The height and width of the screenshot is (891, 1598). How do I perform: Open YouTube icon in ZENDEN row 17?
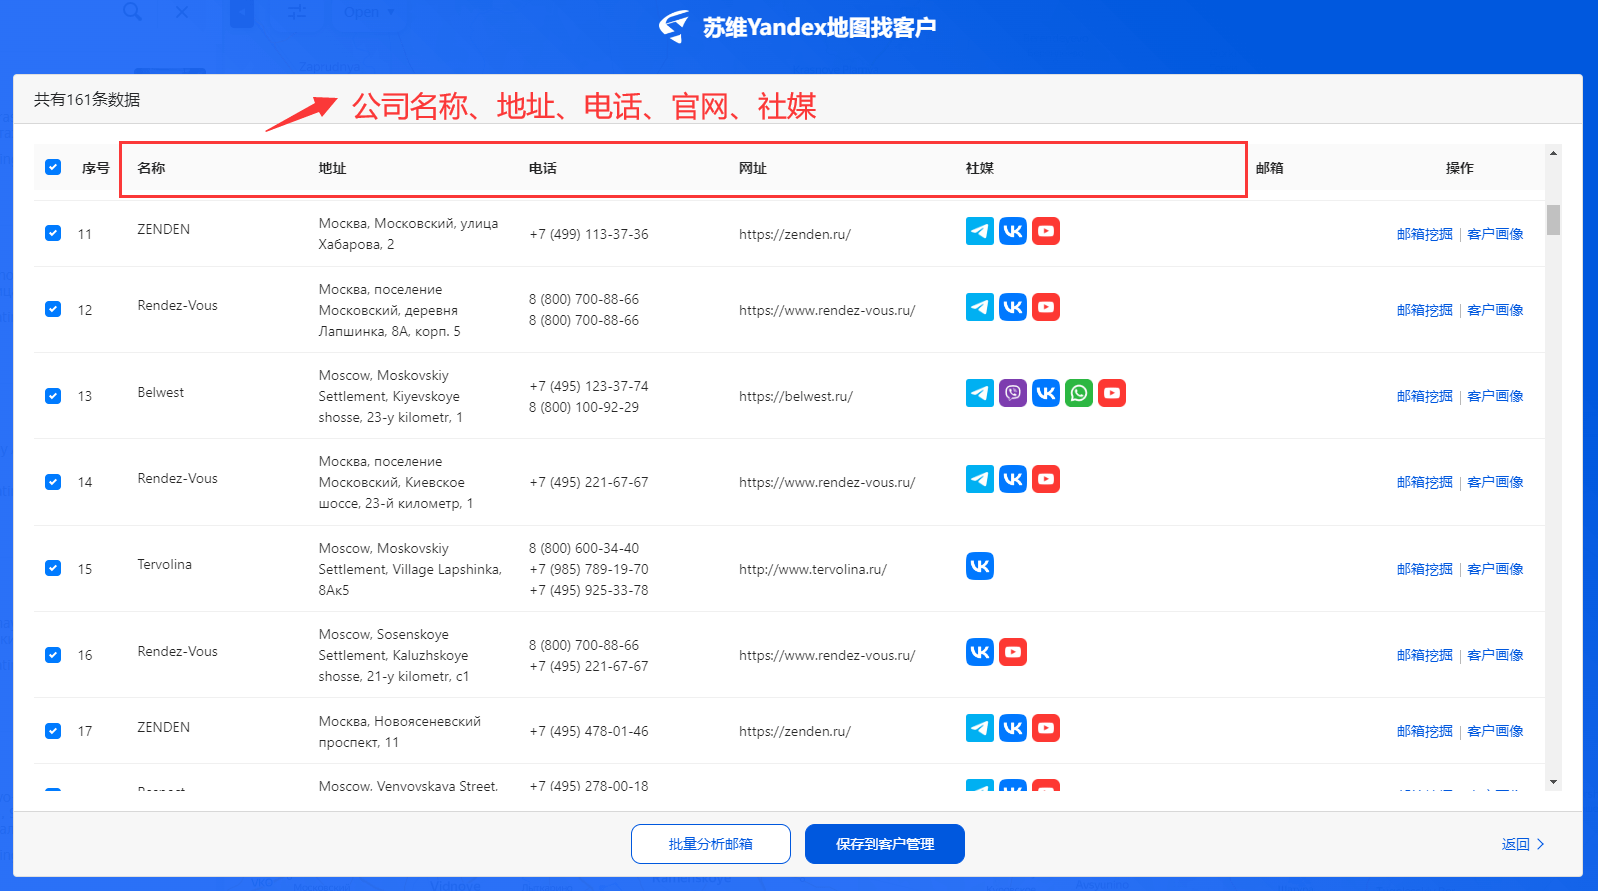(x=1046, y=728)
